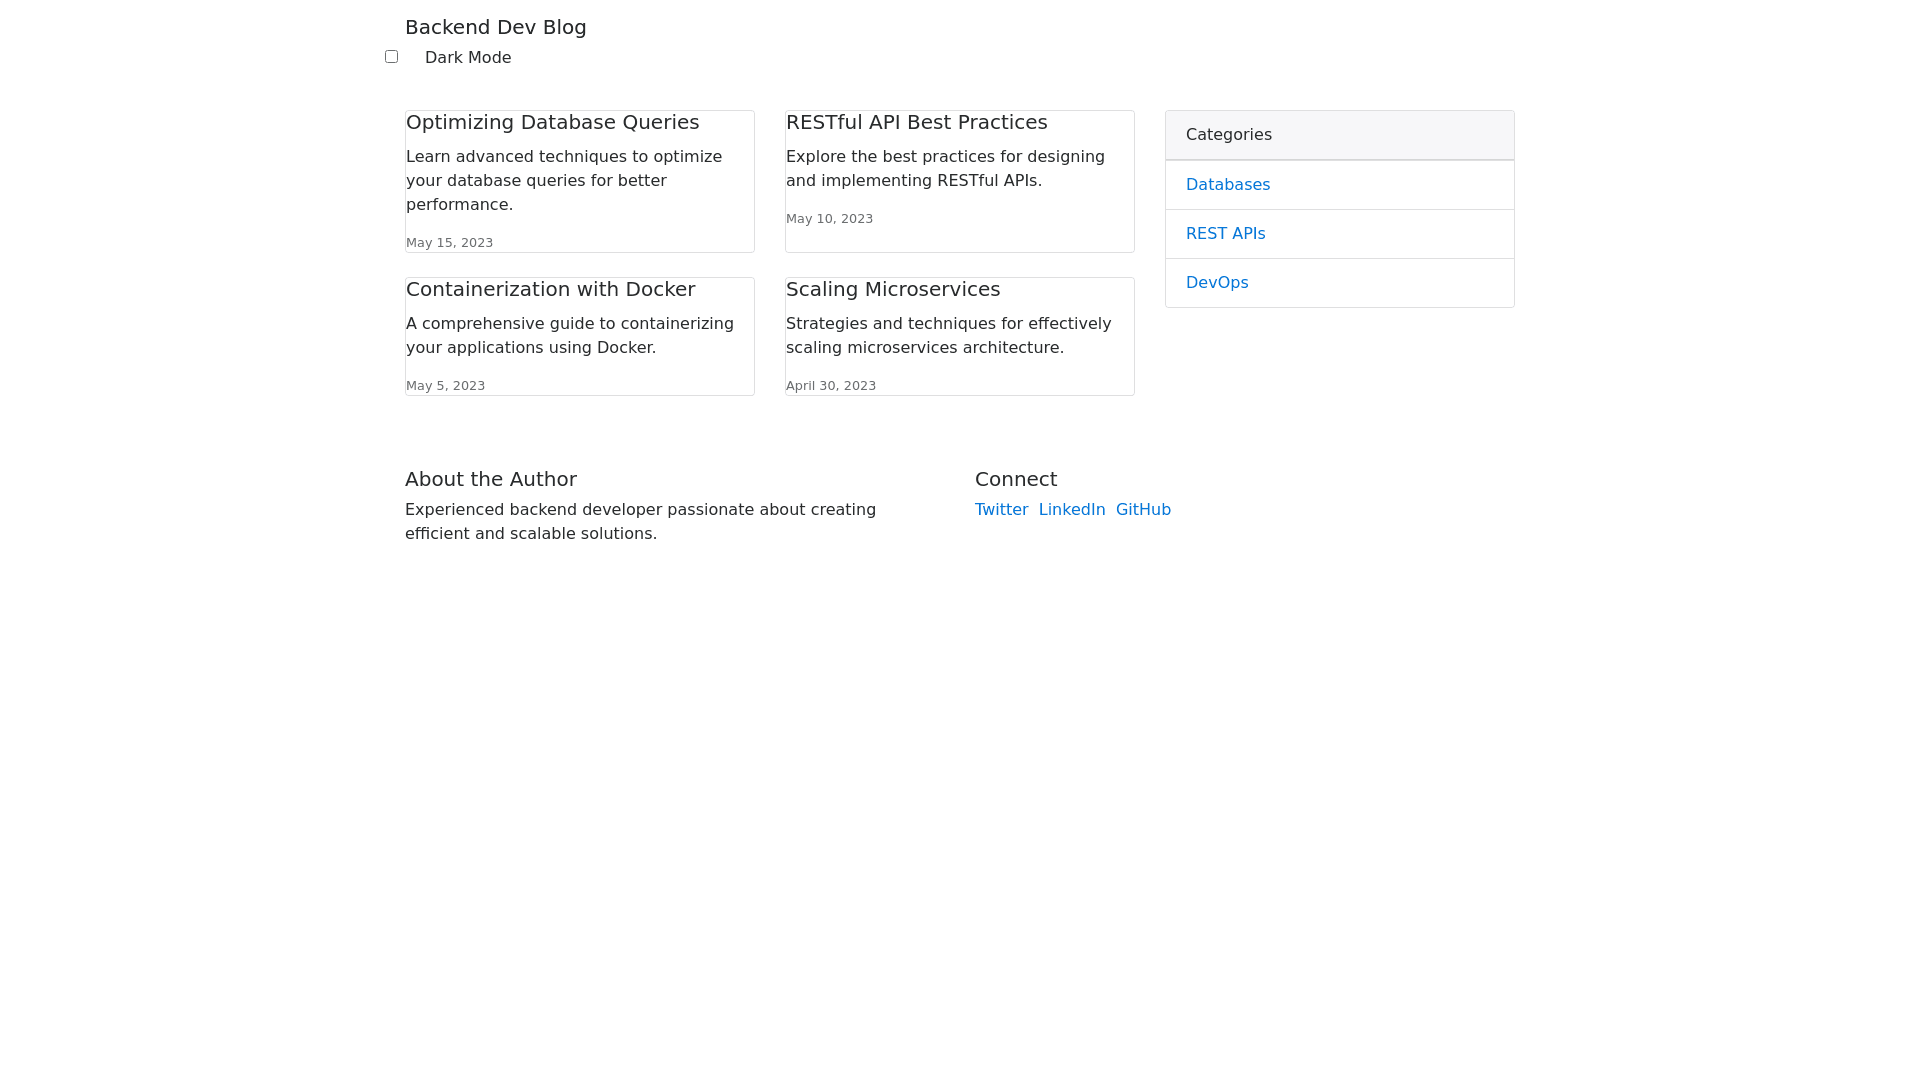Screen dimensions: 1920x1080
Task: Click the Categories list header
Action: tap(1228, 135)
